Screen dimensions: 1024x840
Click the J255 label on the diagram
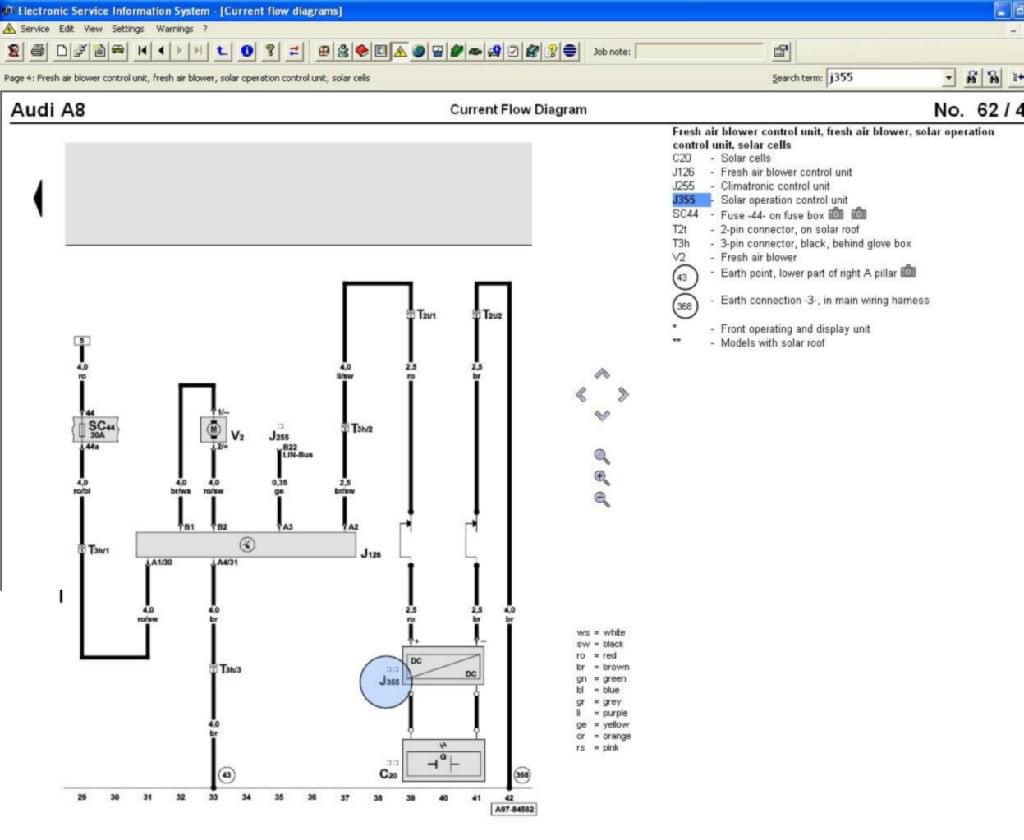279,436
